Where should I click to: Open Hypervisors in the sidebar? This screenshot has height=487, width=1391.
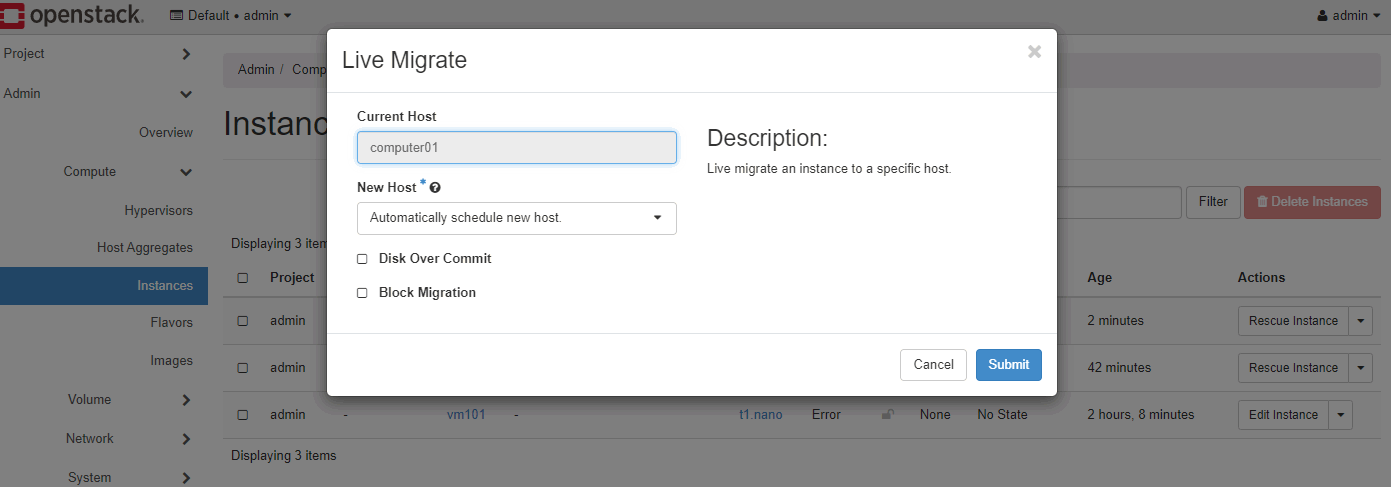tap(158, 211)
